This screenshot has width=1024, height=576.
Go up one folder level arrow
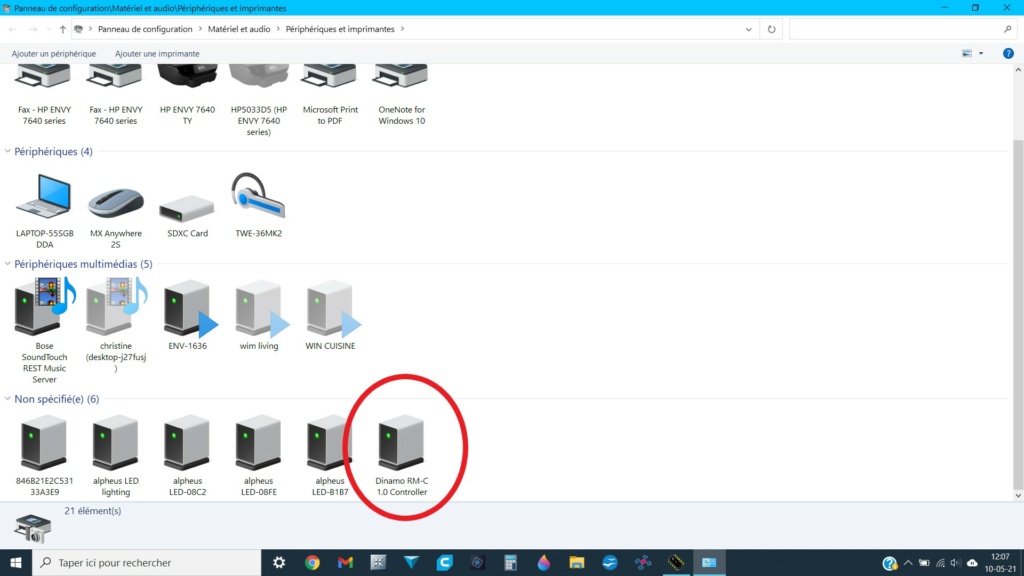pyautogui.click(x=63, y=29)
